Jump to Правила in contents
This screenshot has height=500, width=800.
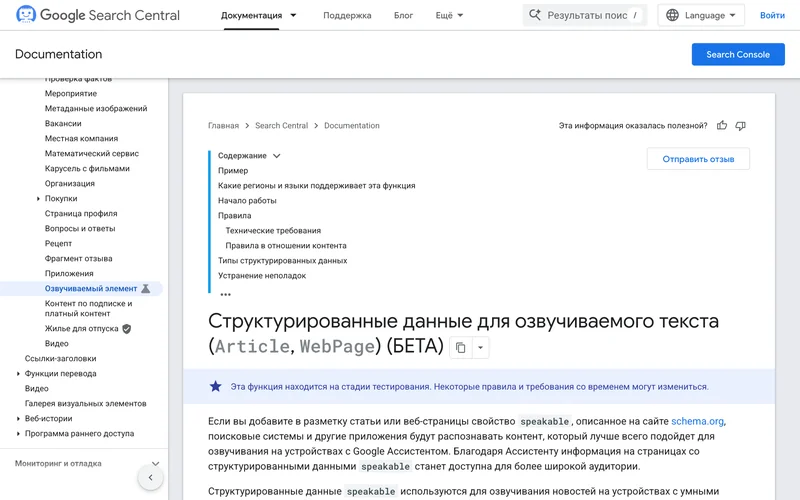click(235, 215)
